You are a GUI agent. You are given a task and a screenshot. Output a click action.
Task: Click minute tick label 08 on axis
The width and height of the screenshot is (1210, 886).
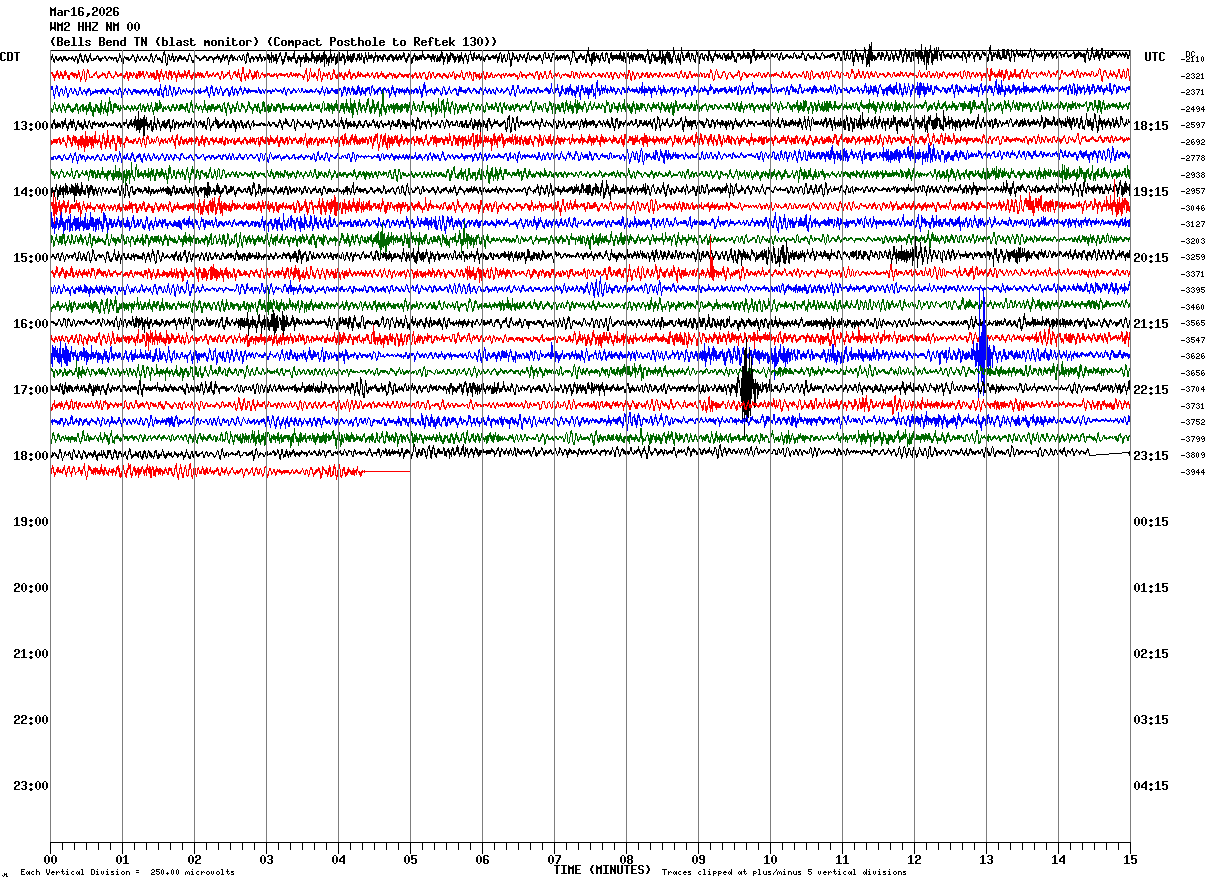(x=626, y=860)
